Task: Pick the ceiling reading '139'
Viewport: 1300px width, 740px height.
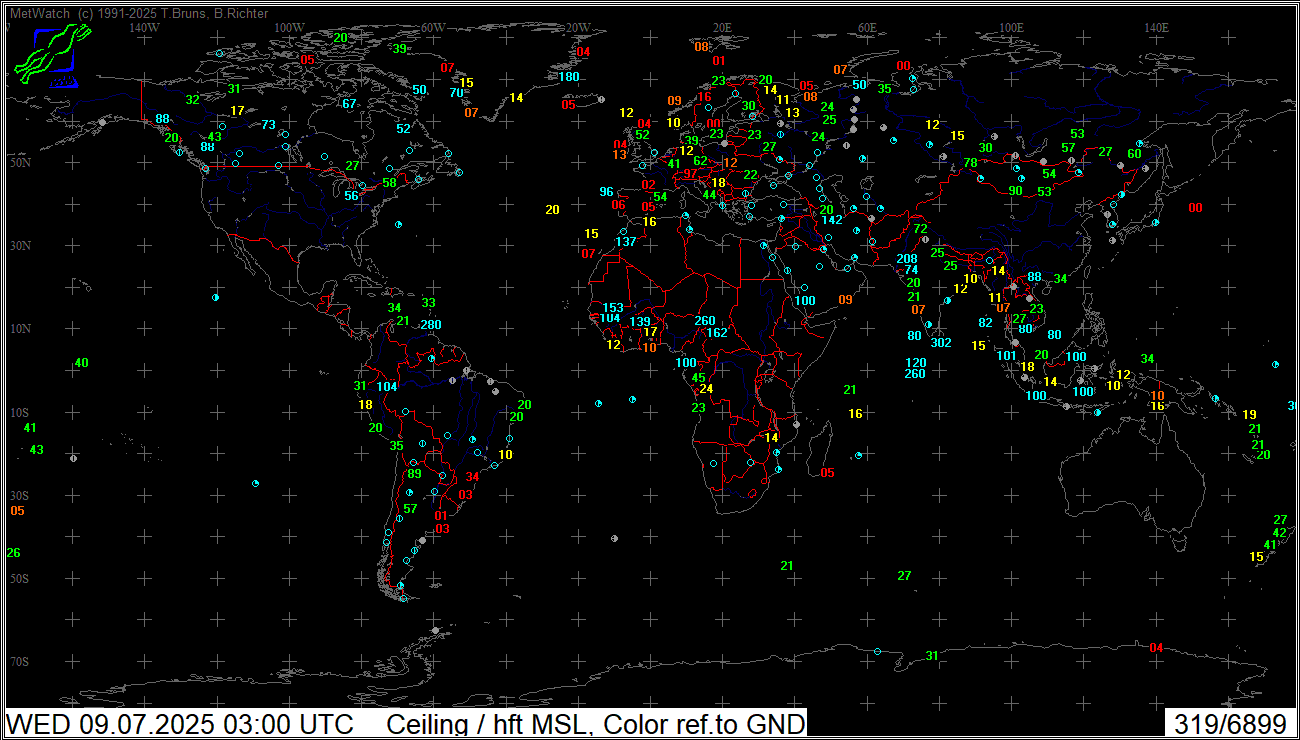Action: (x=640, y=322)
